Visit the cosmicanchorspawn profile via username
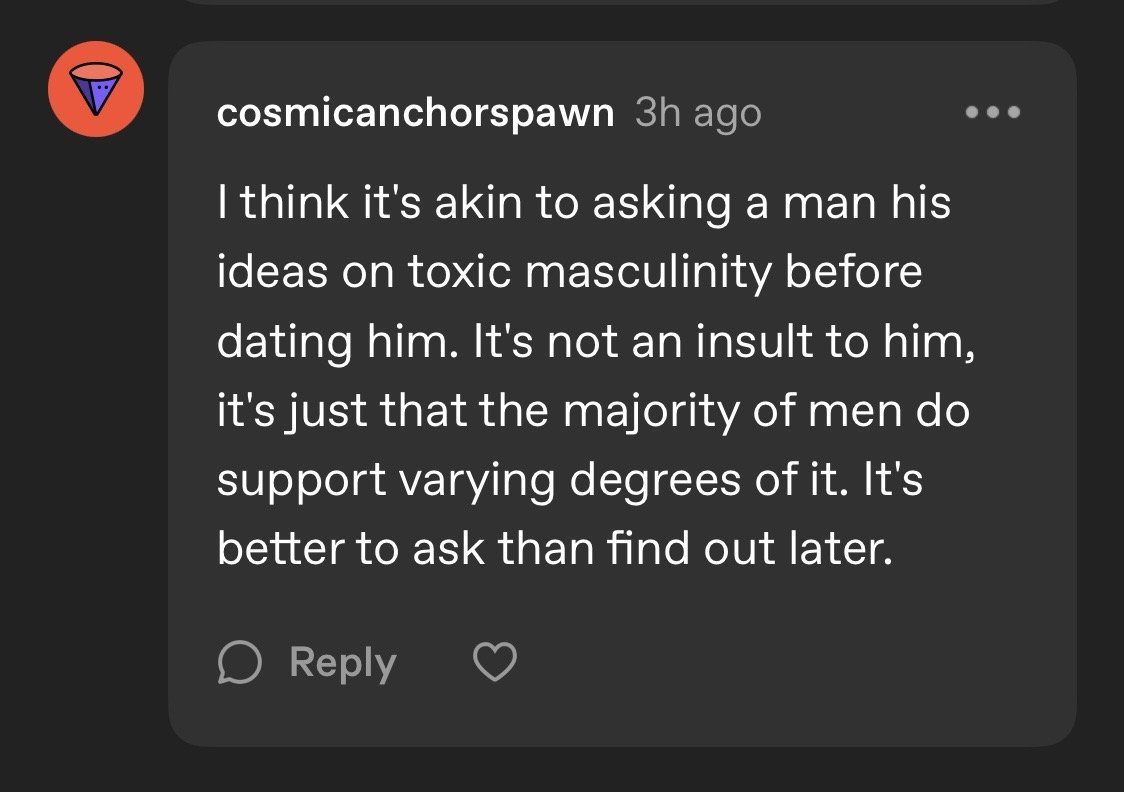Image resolution: width=1124 pixels, height=792 pixels. coord(415,113)
